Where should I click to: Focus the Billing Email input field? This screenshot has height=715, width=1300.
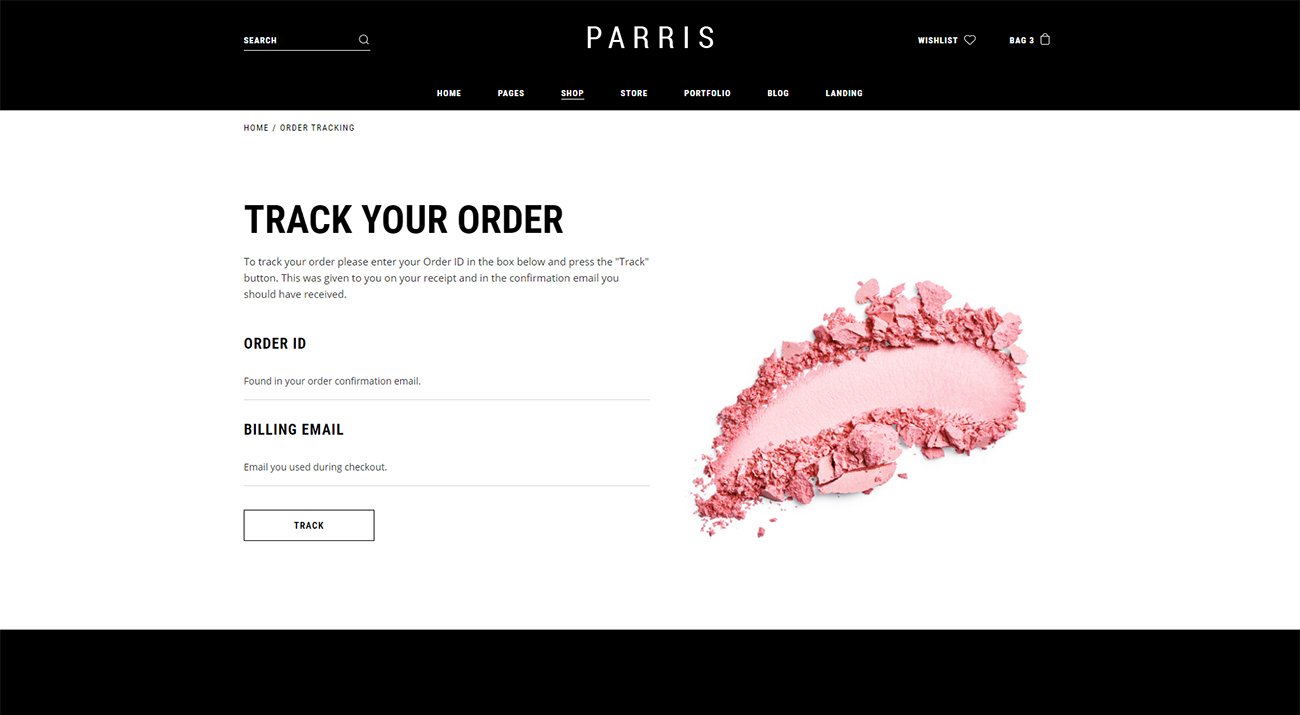click(x=447, y=468)
